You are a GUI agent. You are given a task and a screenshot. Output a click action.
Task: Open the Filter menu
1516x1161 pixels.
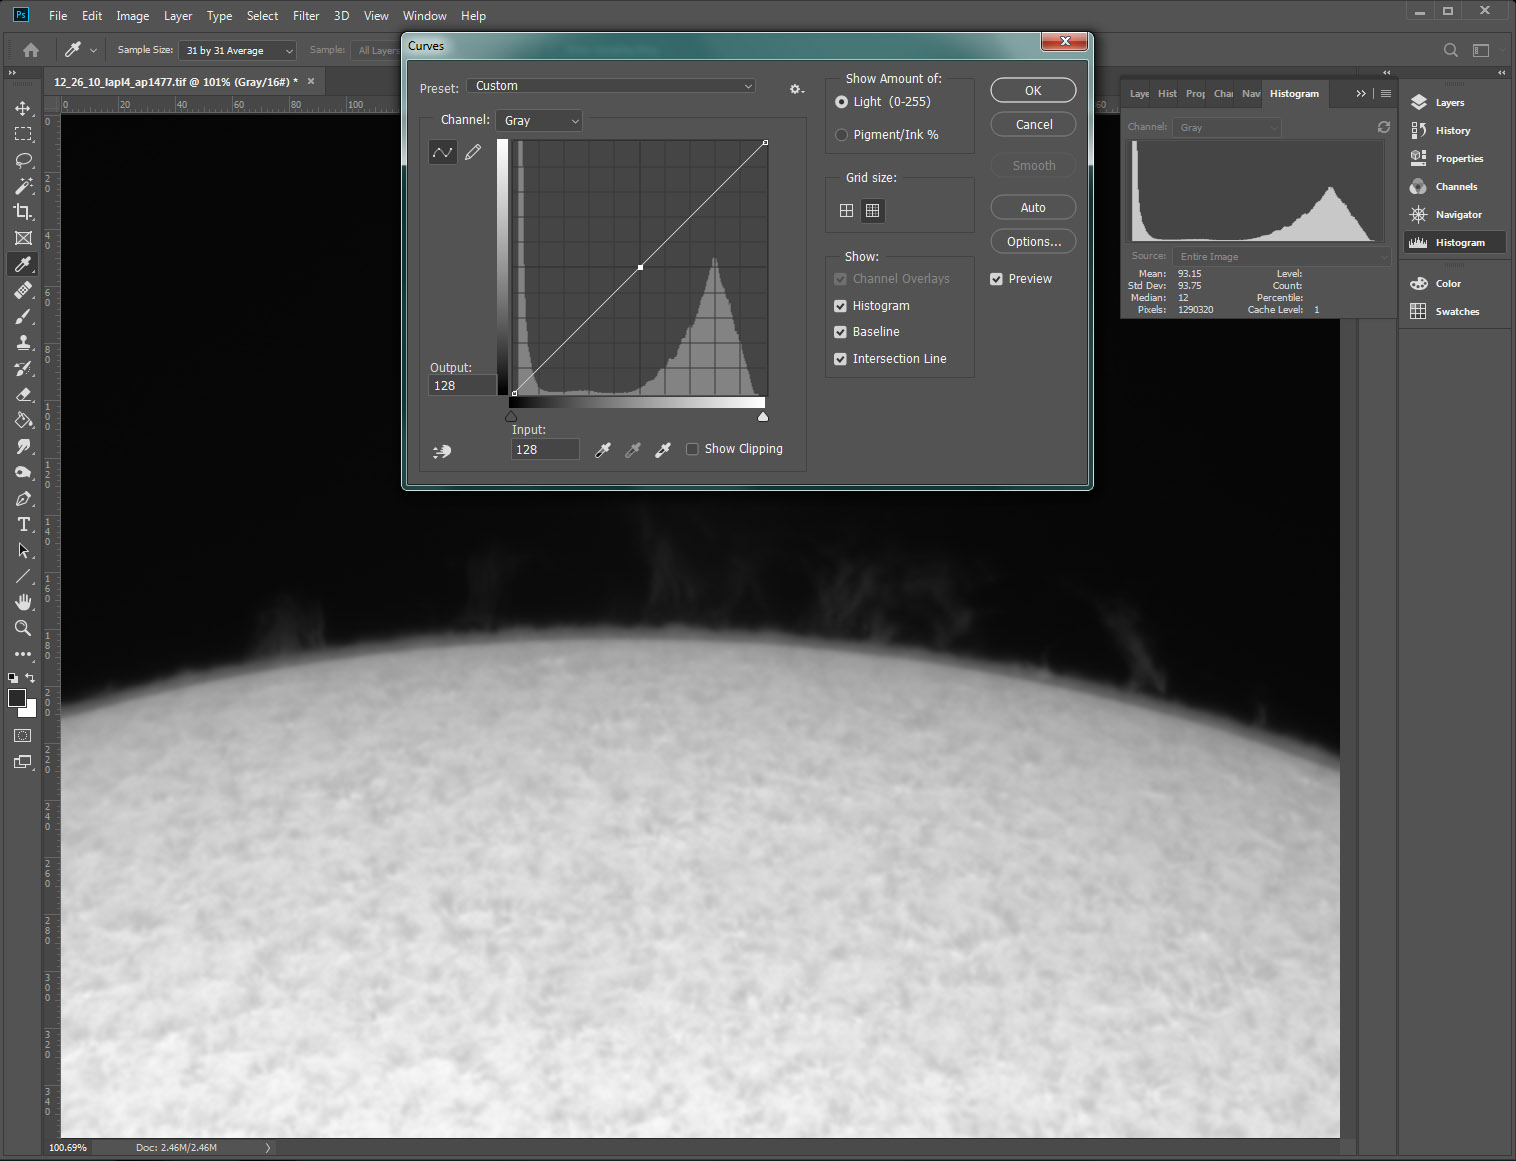pyautogui.click(x=306, y=16)
